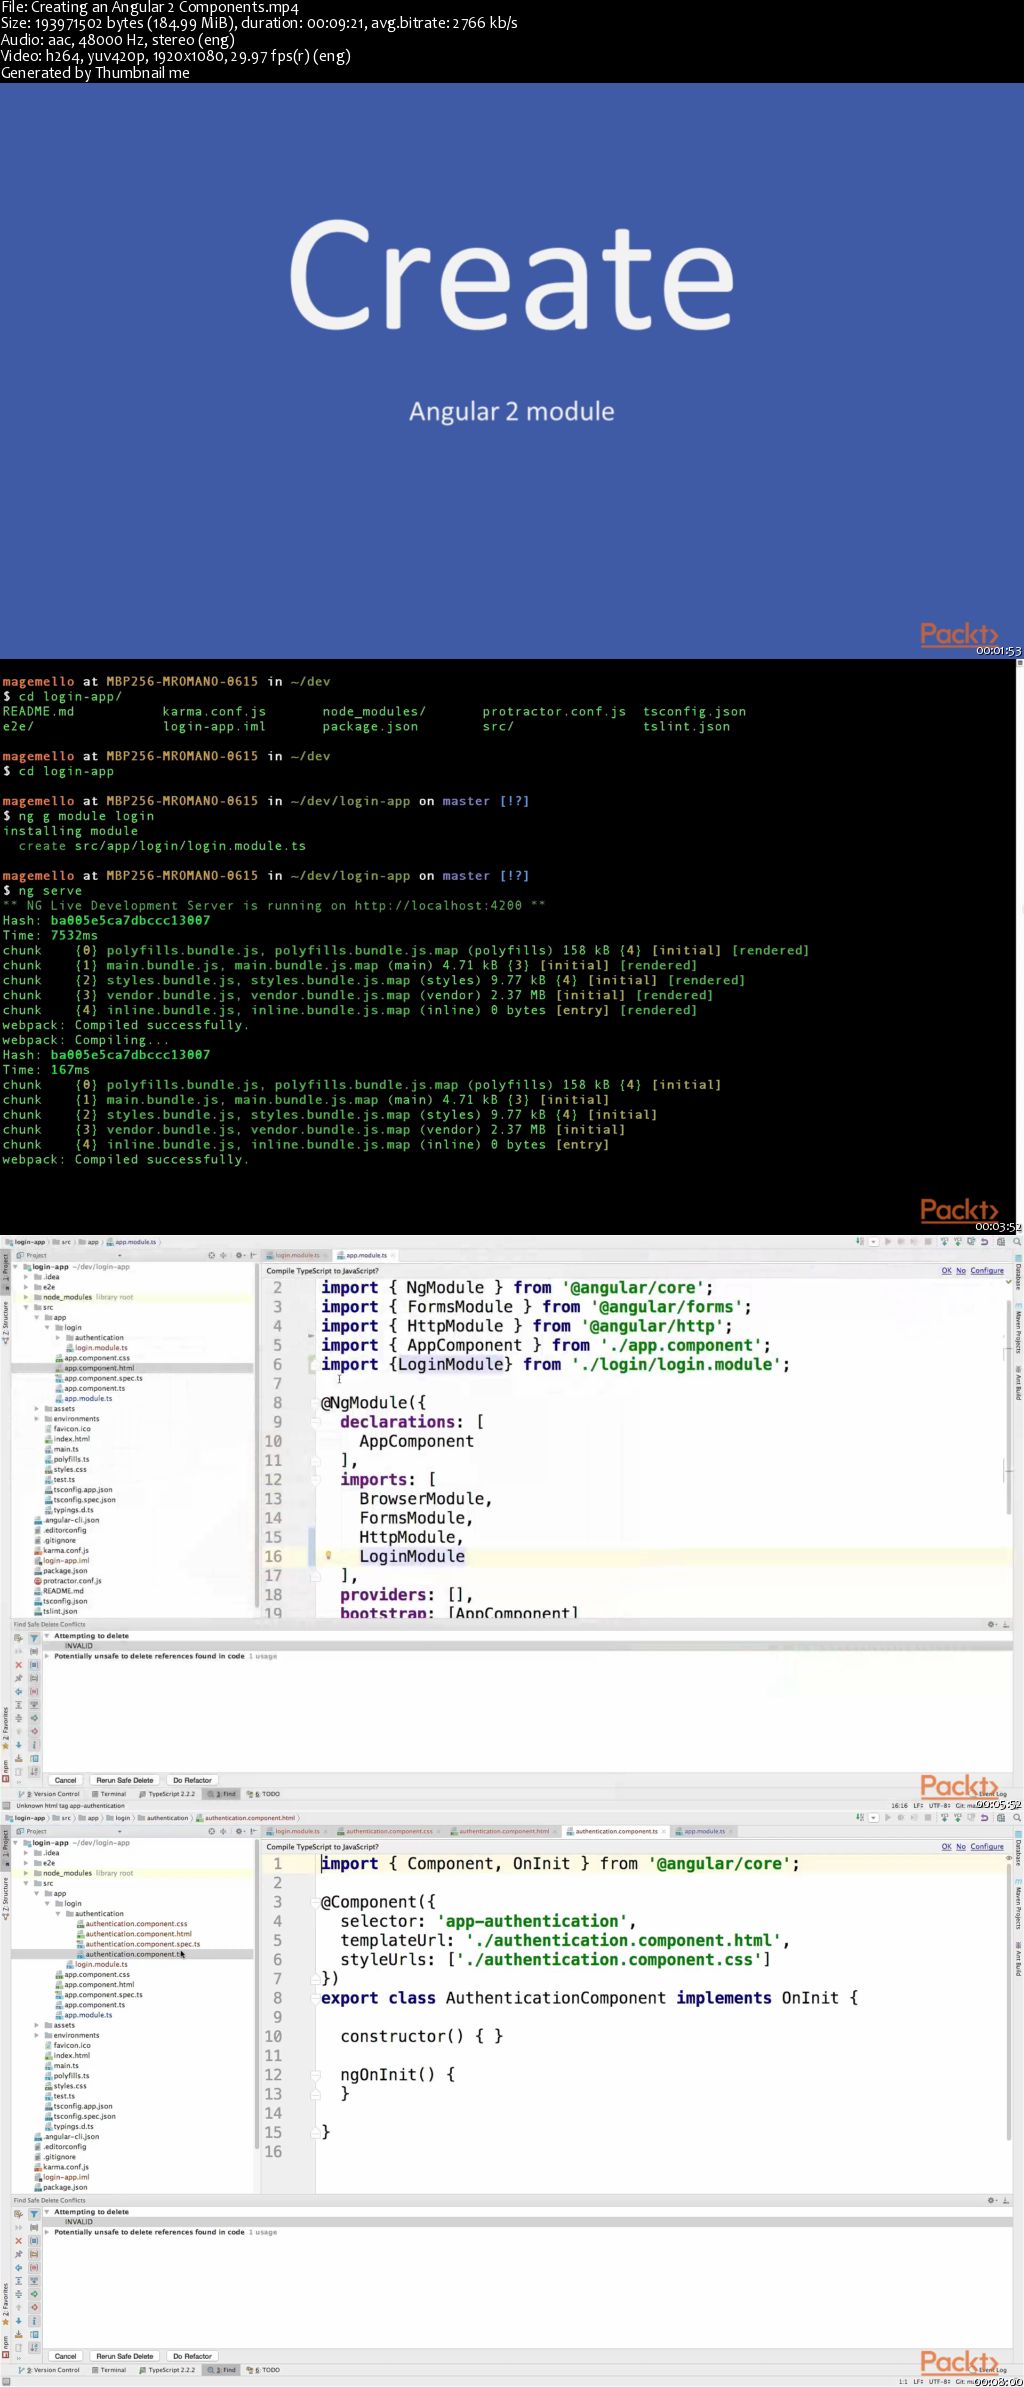The image size is (1024, 2387).
Task: Expand the assets folder in upper project tree
Action: pos(37,1408)
